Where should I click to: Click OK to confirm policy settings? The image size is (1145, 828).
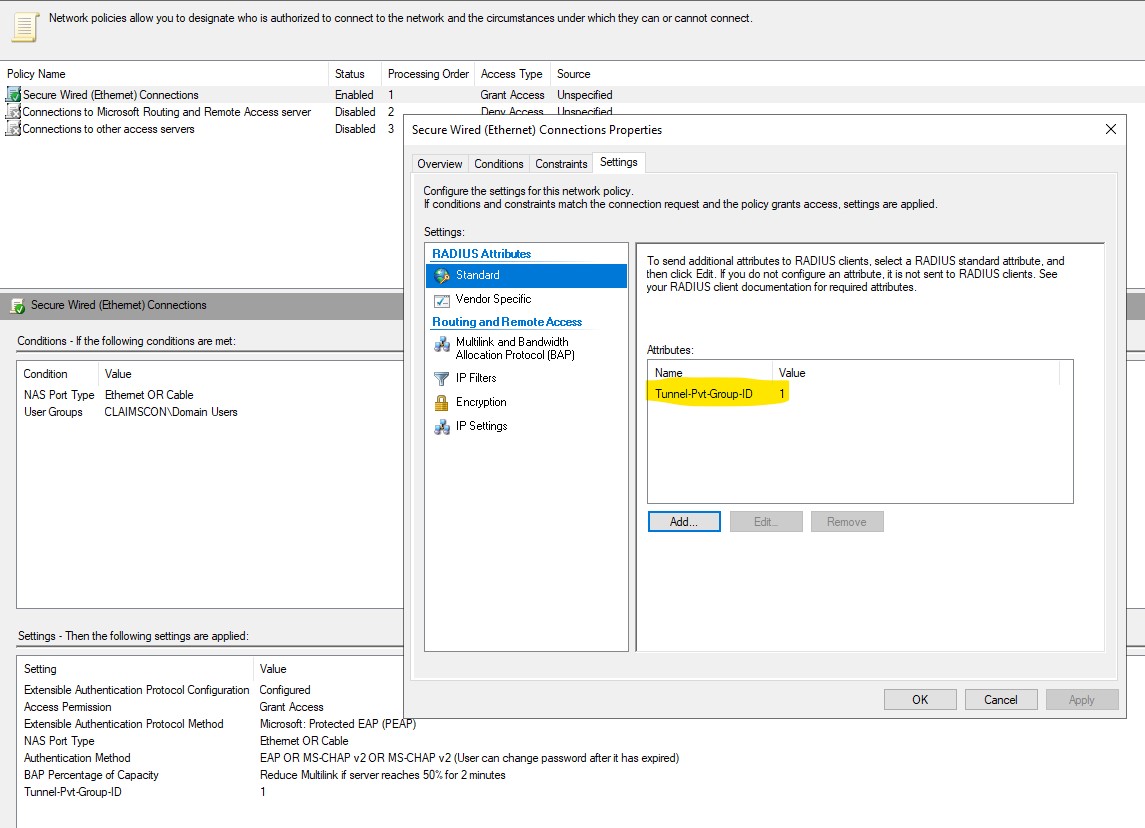pyautogui.click(x=919, y=699)
